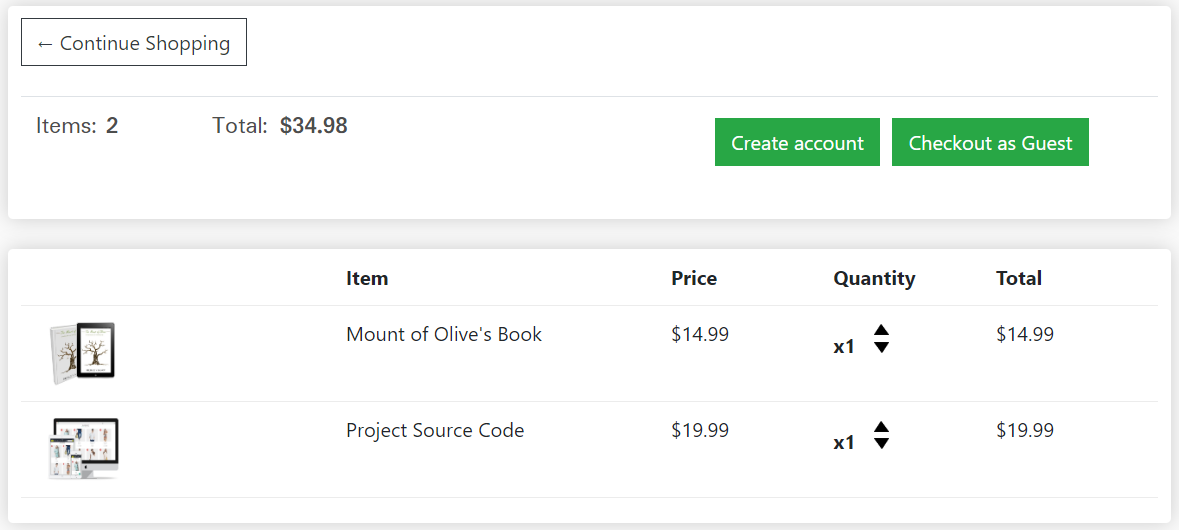Click the $14.99 price of the book
The image size is (1179, 530).
coord(700,334)
